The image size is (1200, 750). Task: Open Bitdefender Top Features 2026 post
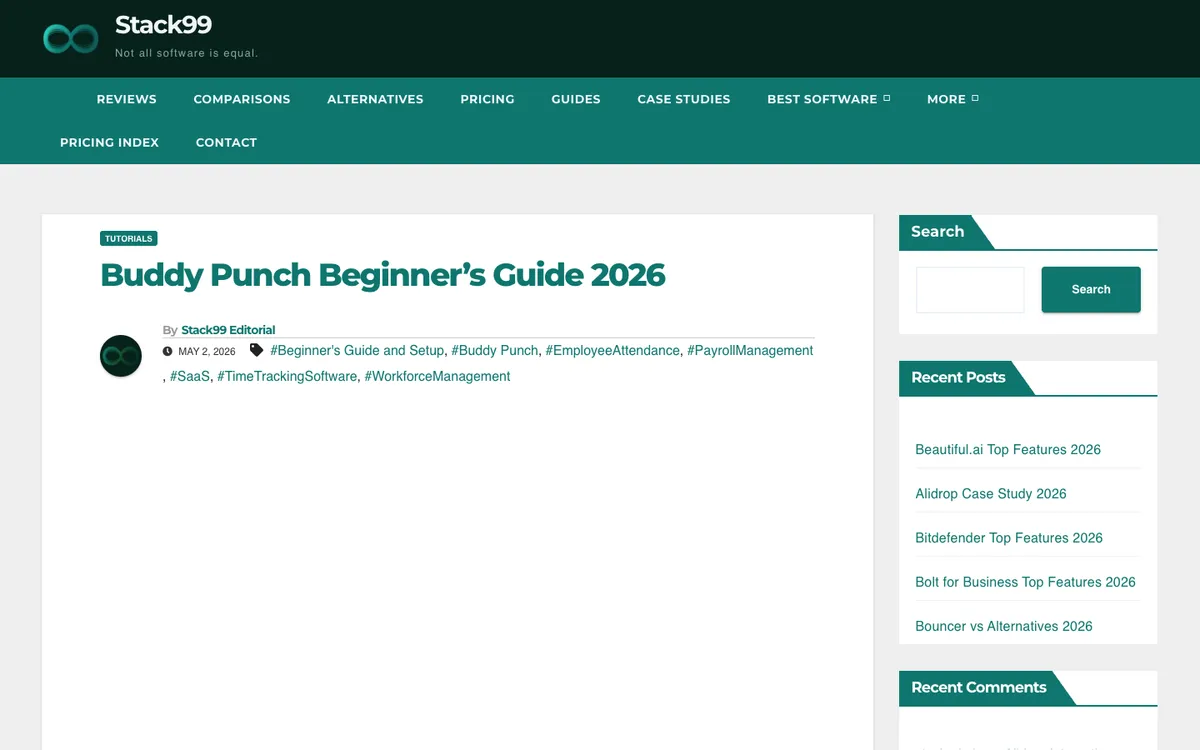click(x=1009, y=538)
